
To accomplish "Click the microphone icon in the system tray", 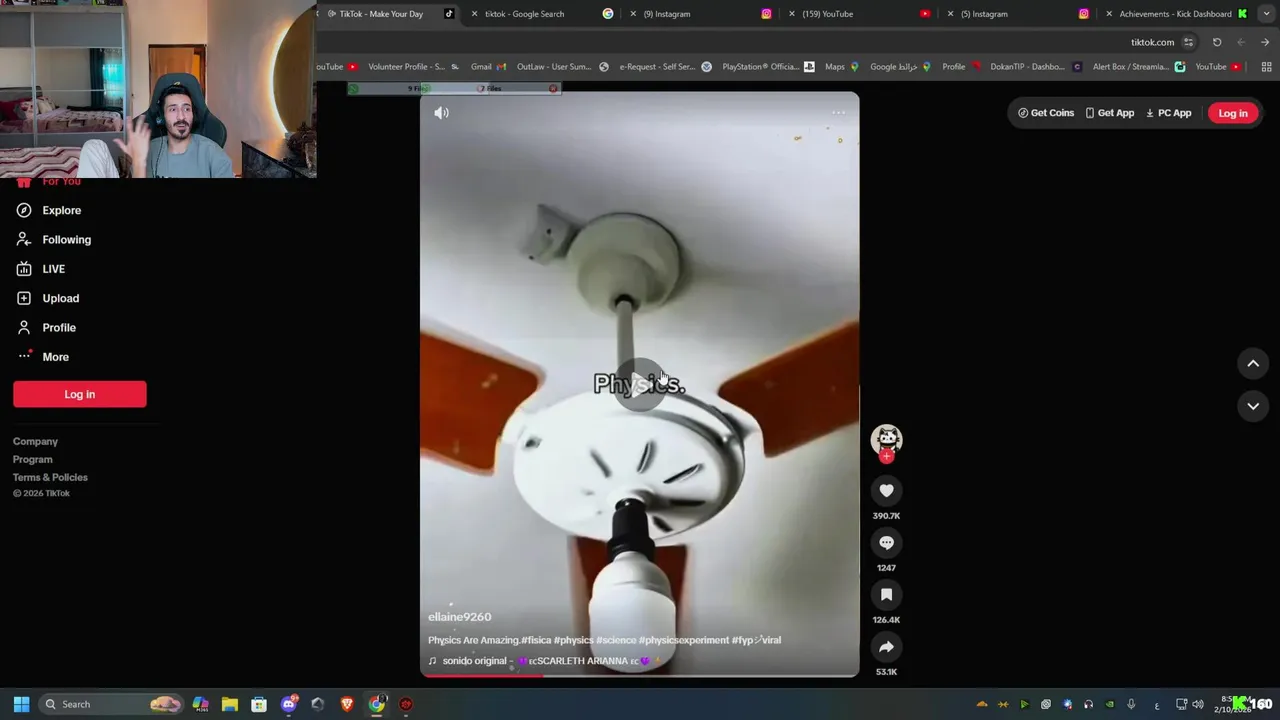I will (1131, 704).
